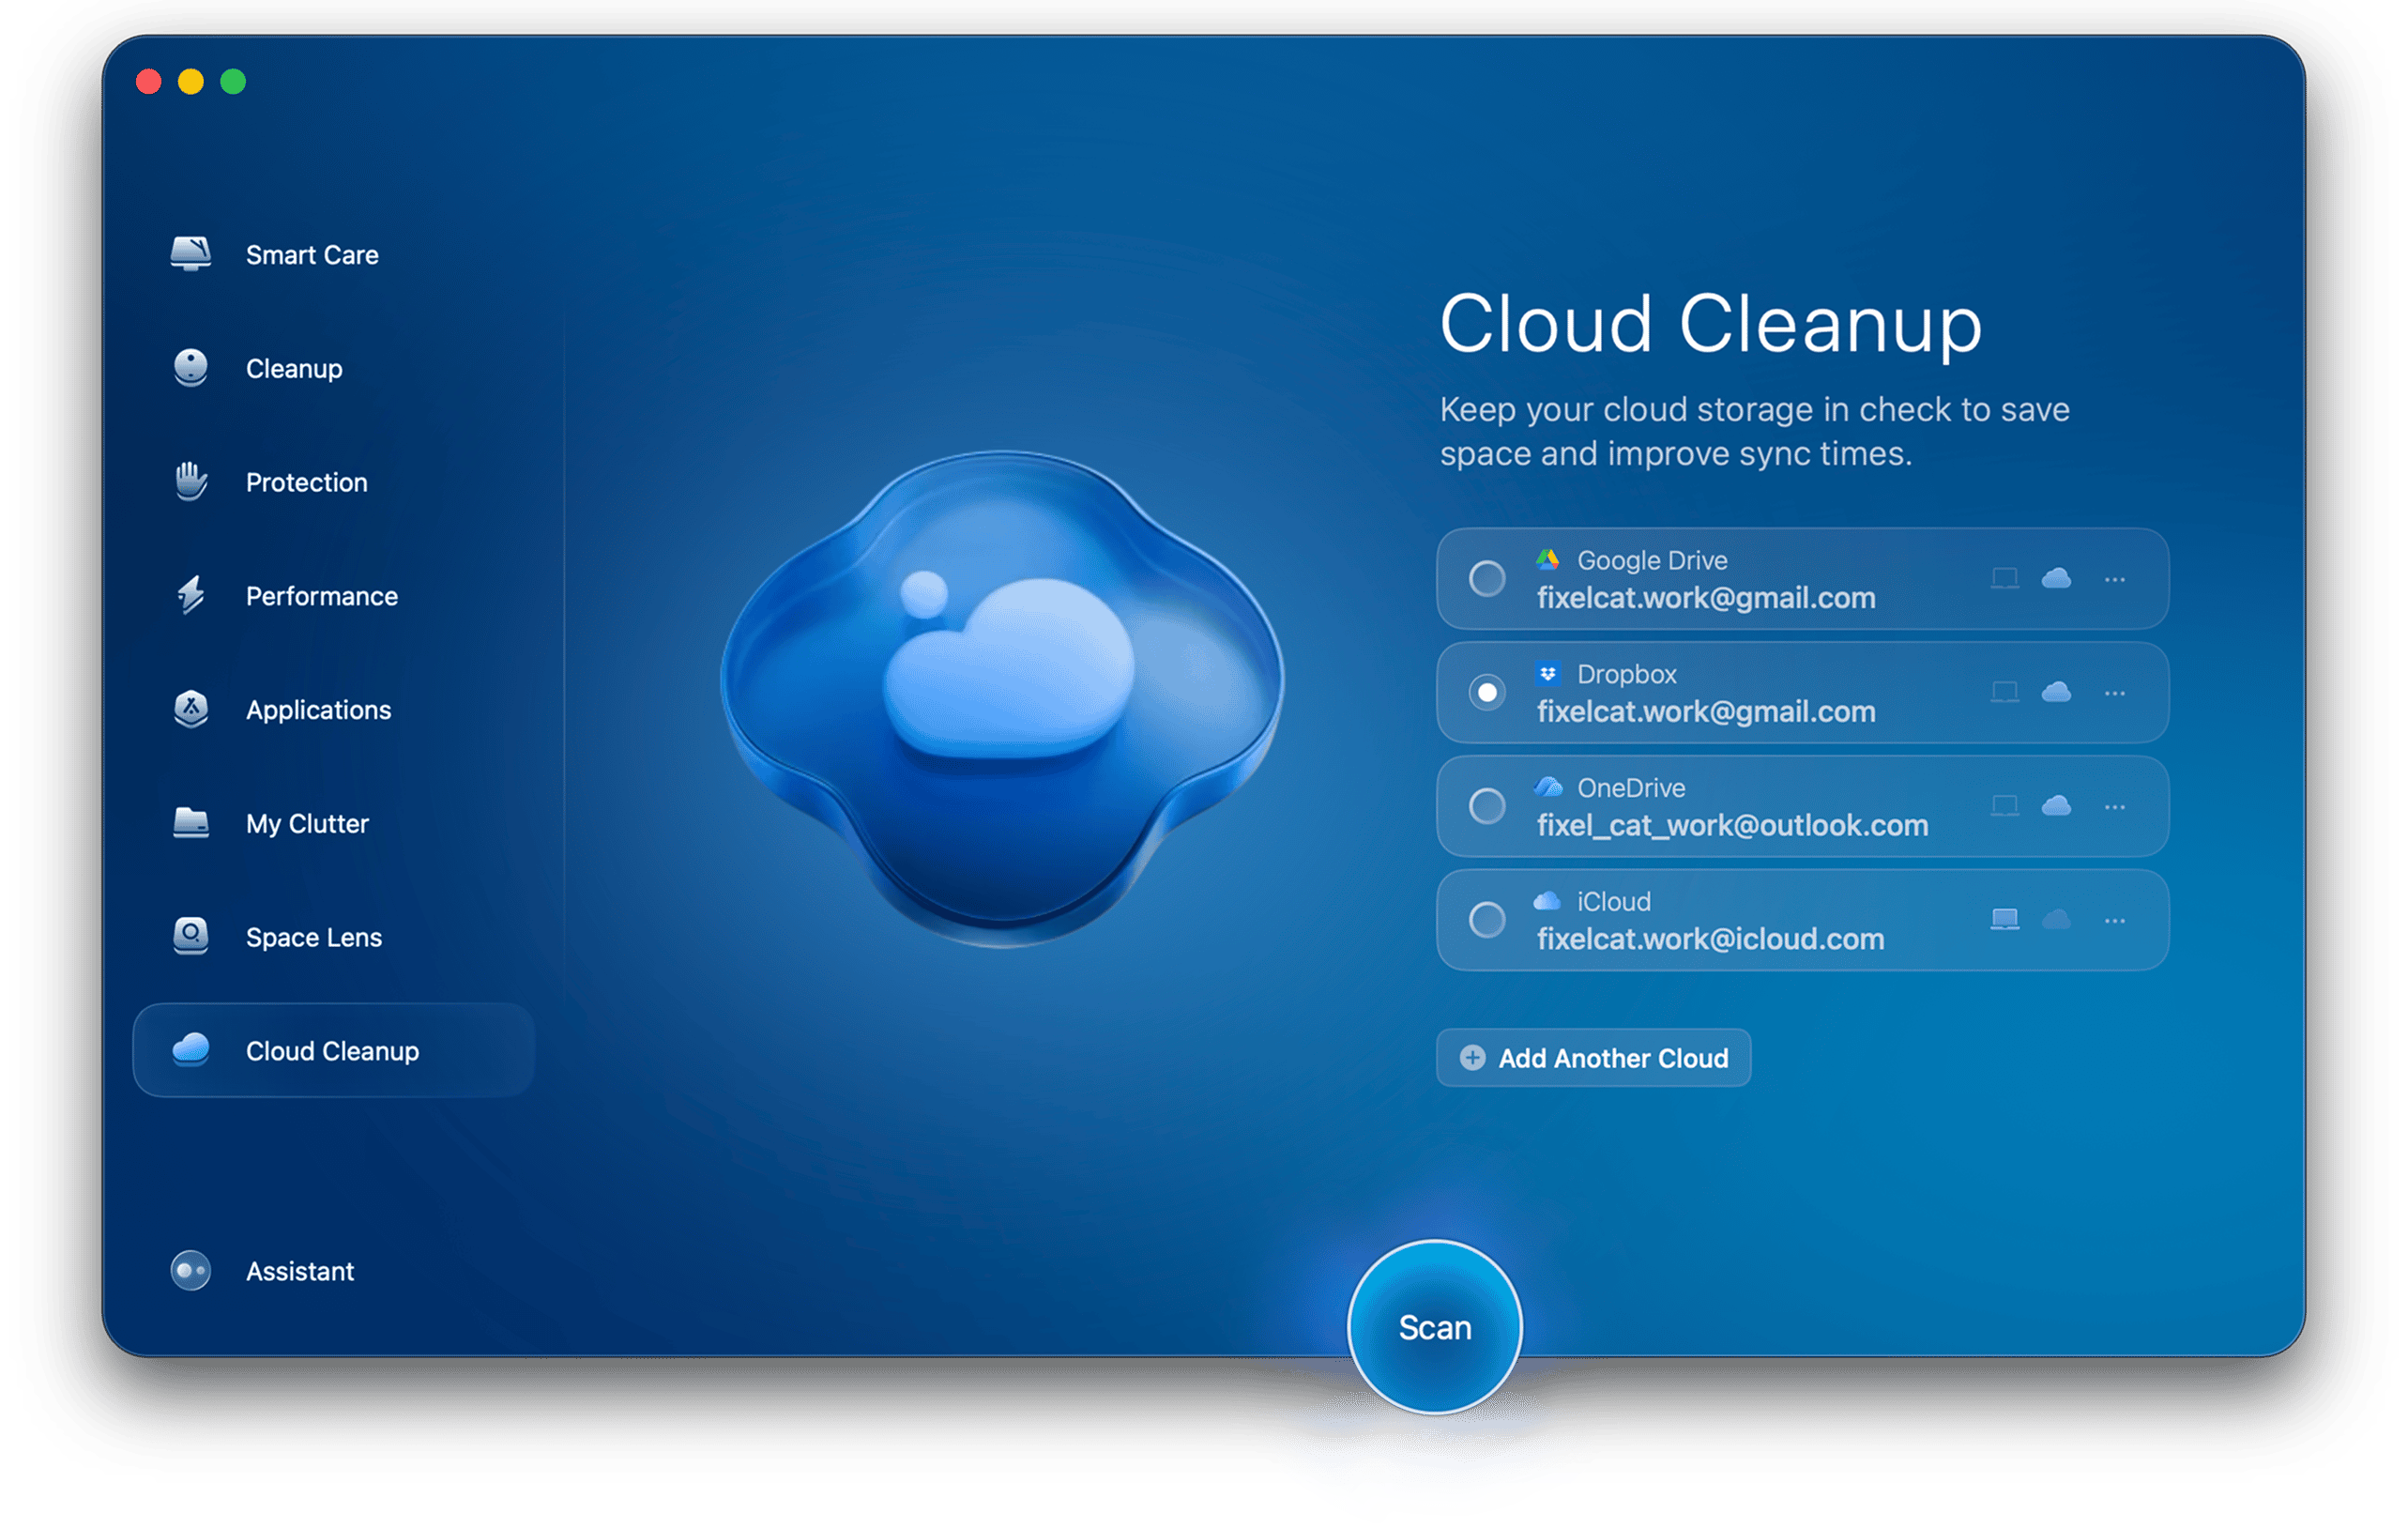Viewport: 2408px width, 1528px height.
Task: Open the Applications section
Action: [x=317, y=710]
